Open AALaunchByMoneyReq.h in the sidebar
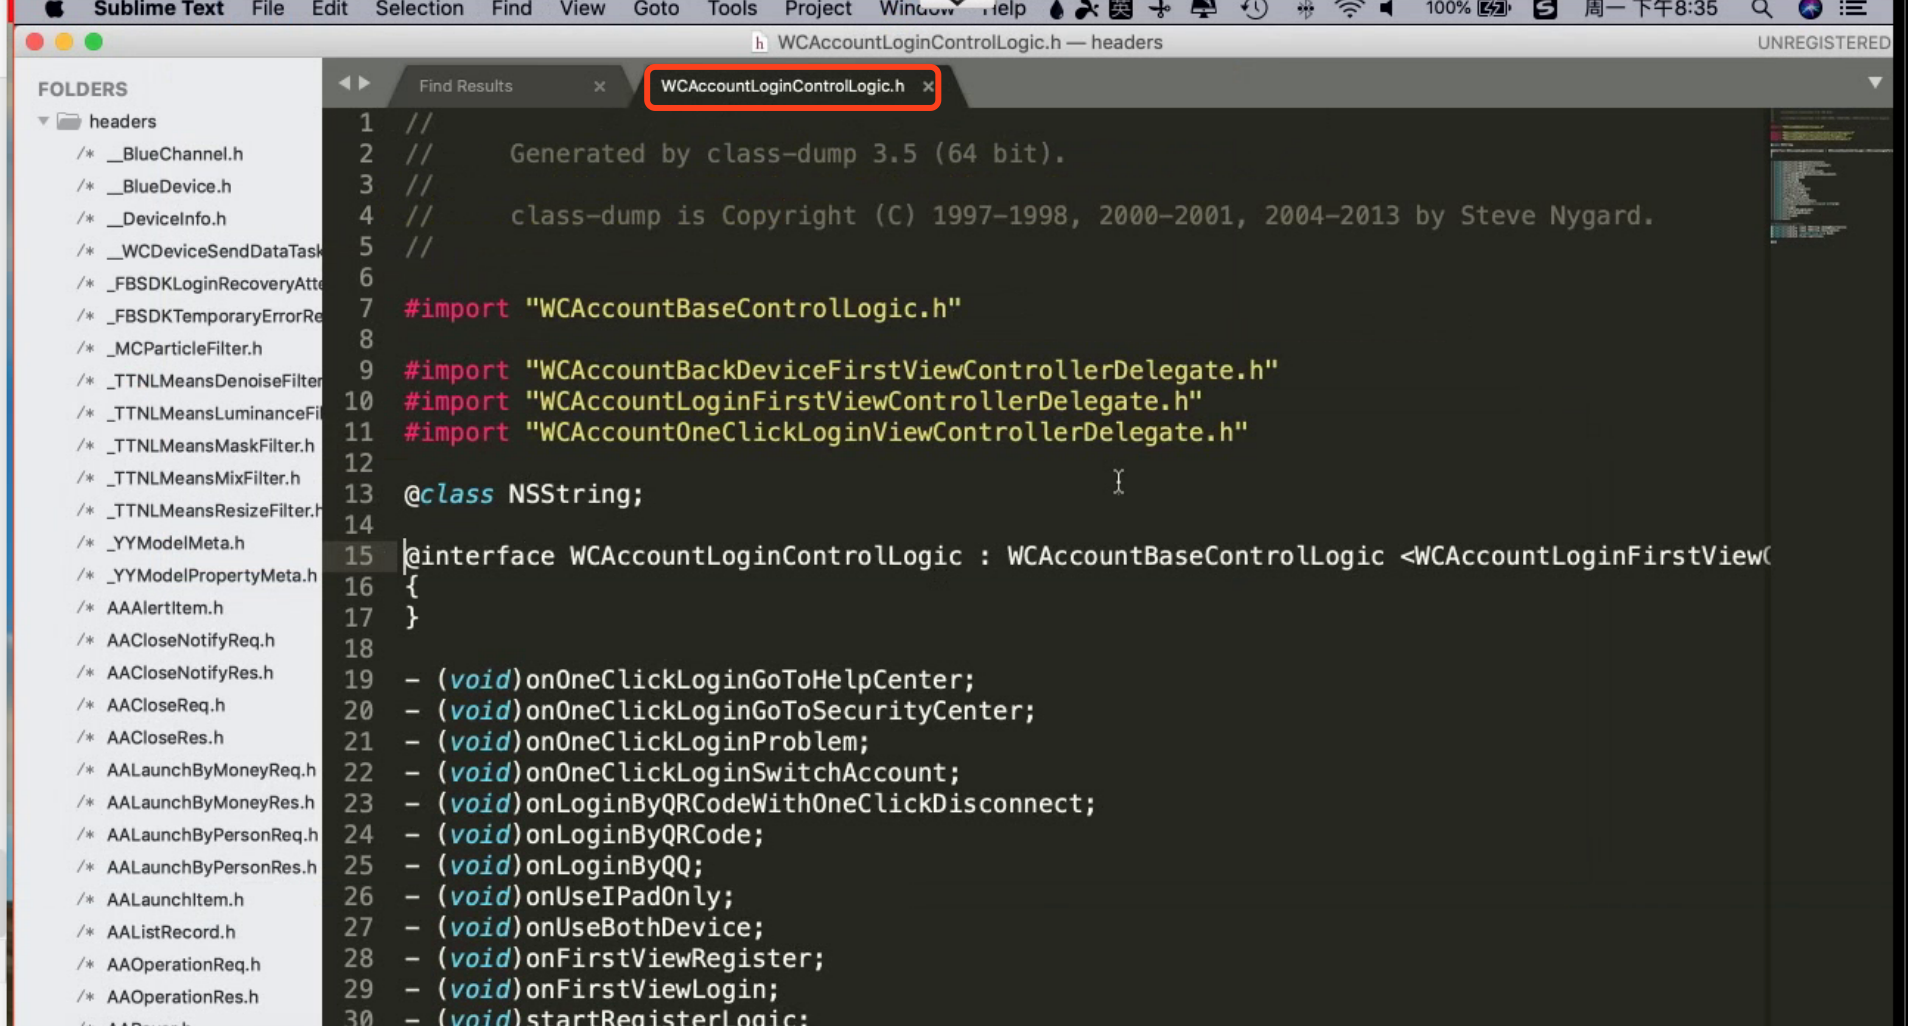The image size is (1908, 1026). pos(211,770)
